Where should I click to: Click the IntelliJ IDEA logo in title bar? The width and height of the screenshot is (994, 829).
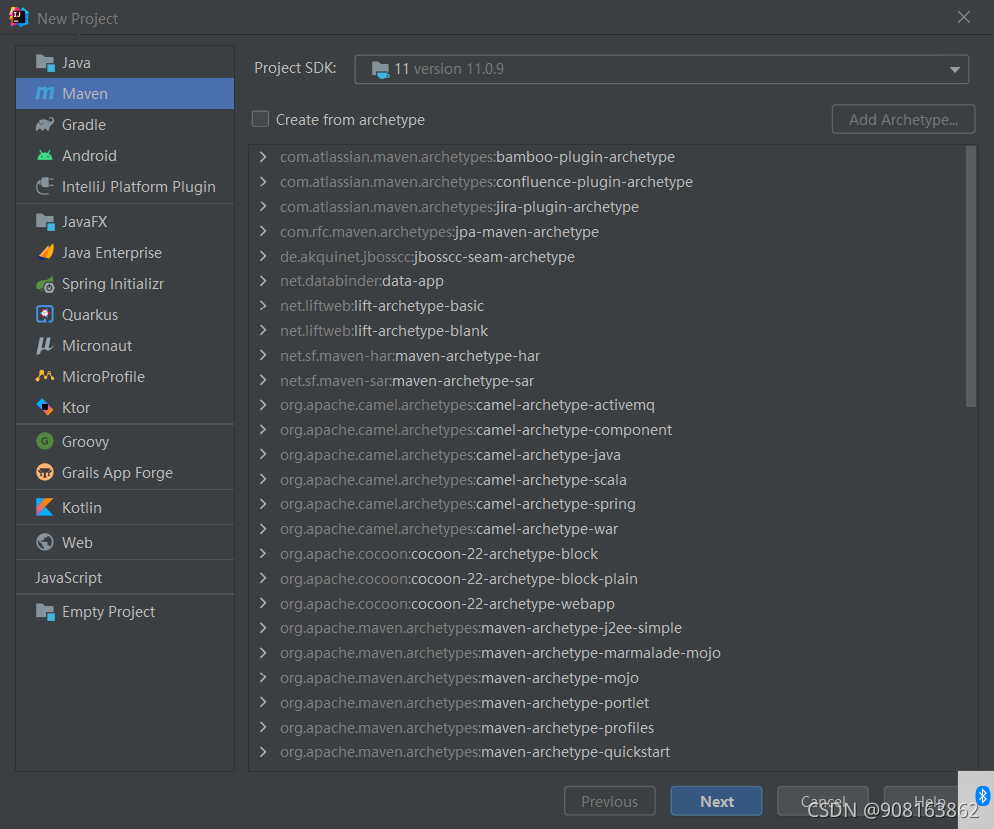coord(19,17)
